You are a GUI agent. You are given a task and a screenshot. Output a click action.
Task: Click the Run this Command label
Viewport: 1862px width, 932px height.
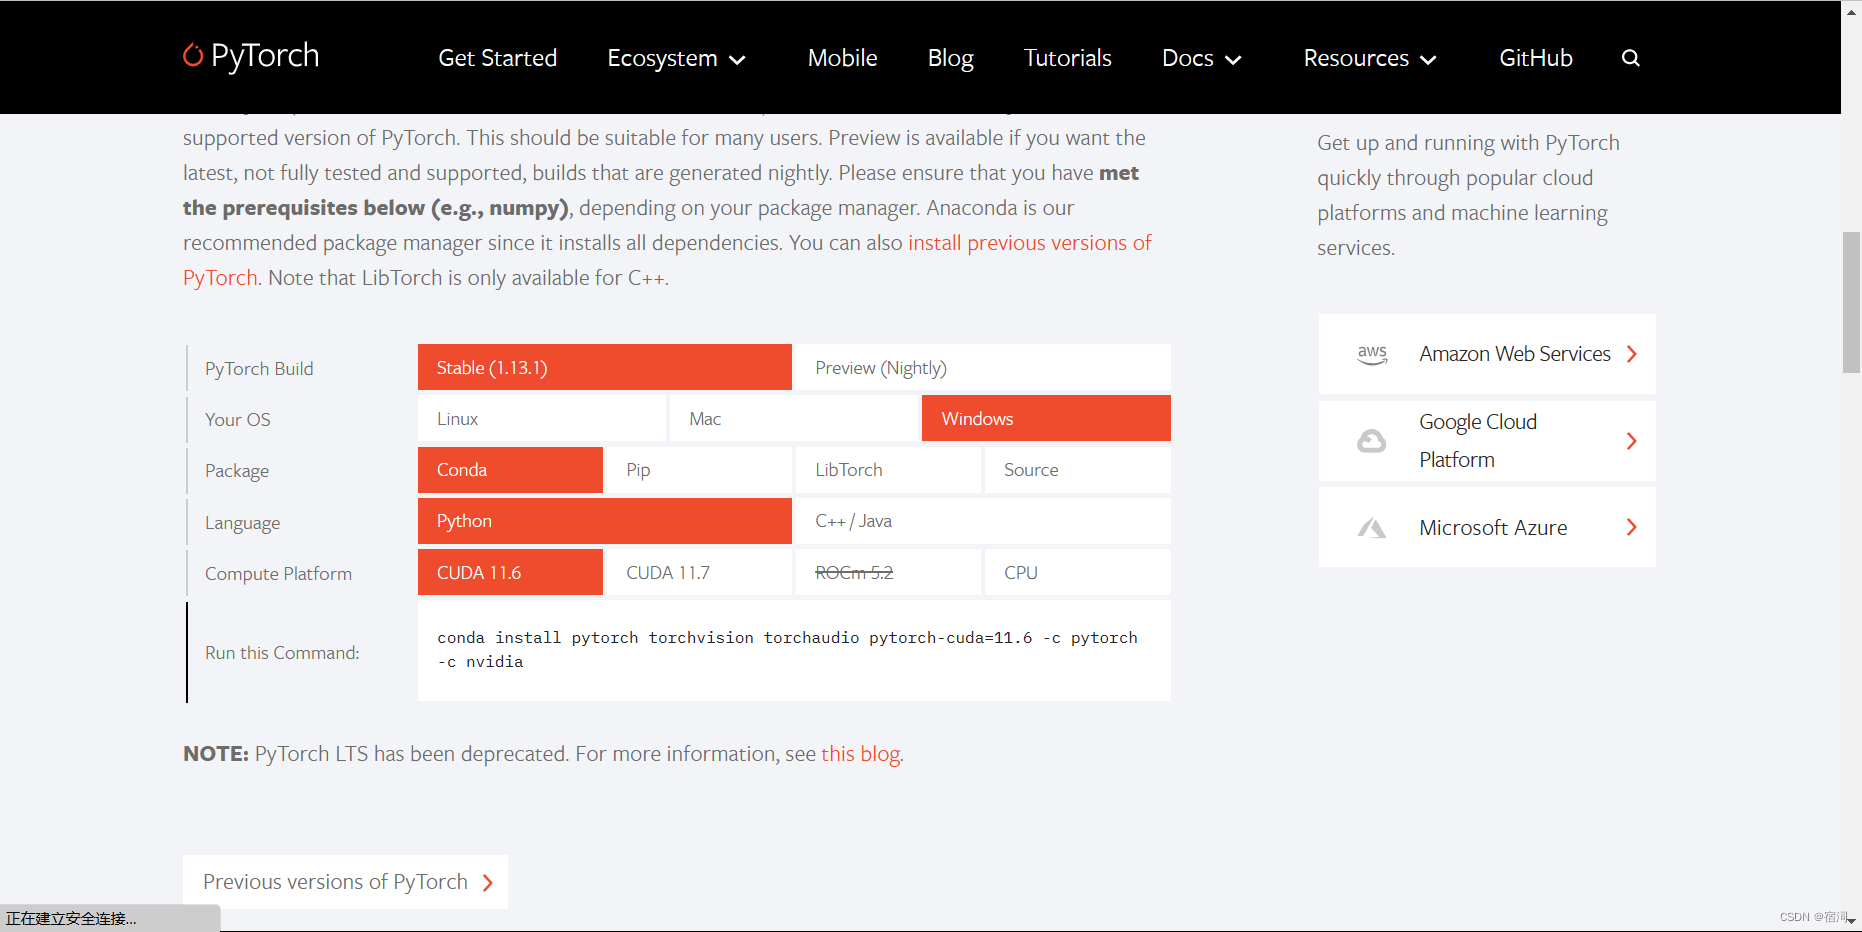(x=282, y=653)
